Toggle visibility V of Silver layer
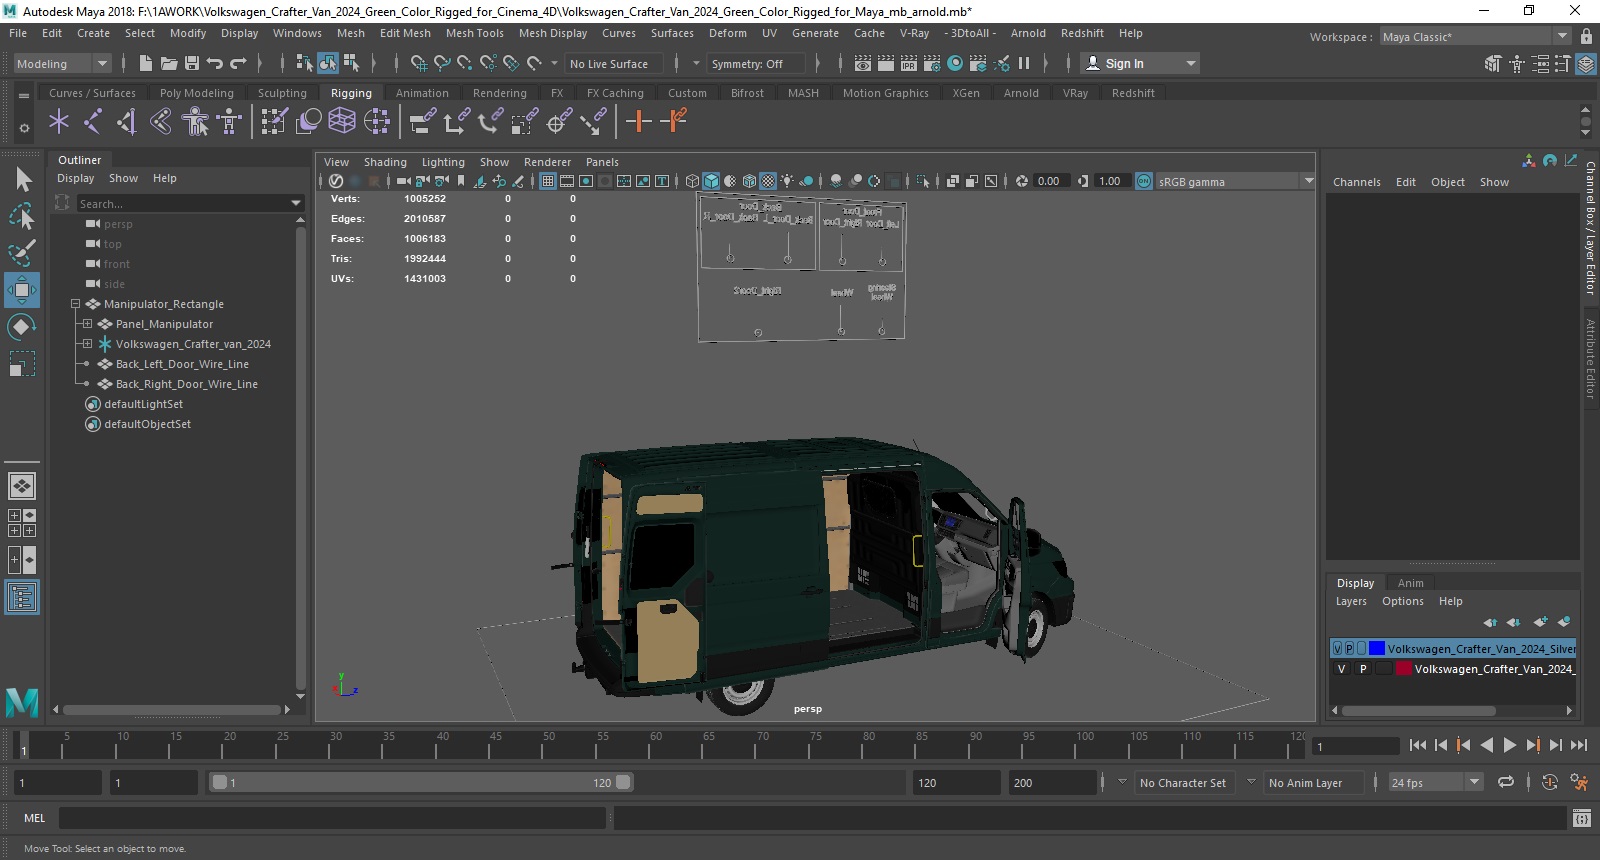 click(x=1337, y=649)
